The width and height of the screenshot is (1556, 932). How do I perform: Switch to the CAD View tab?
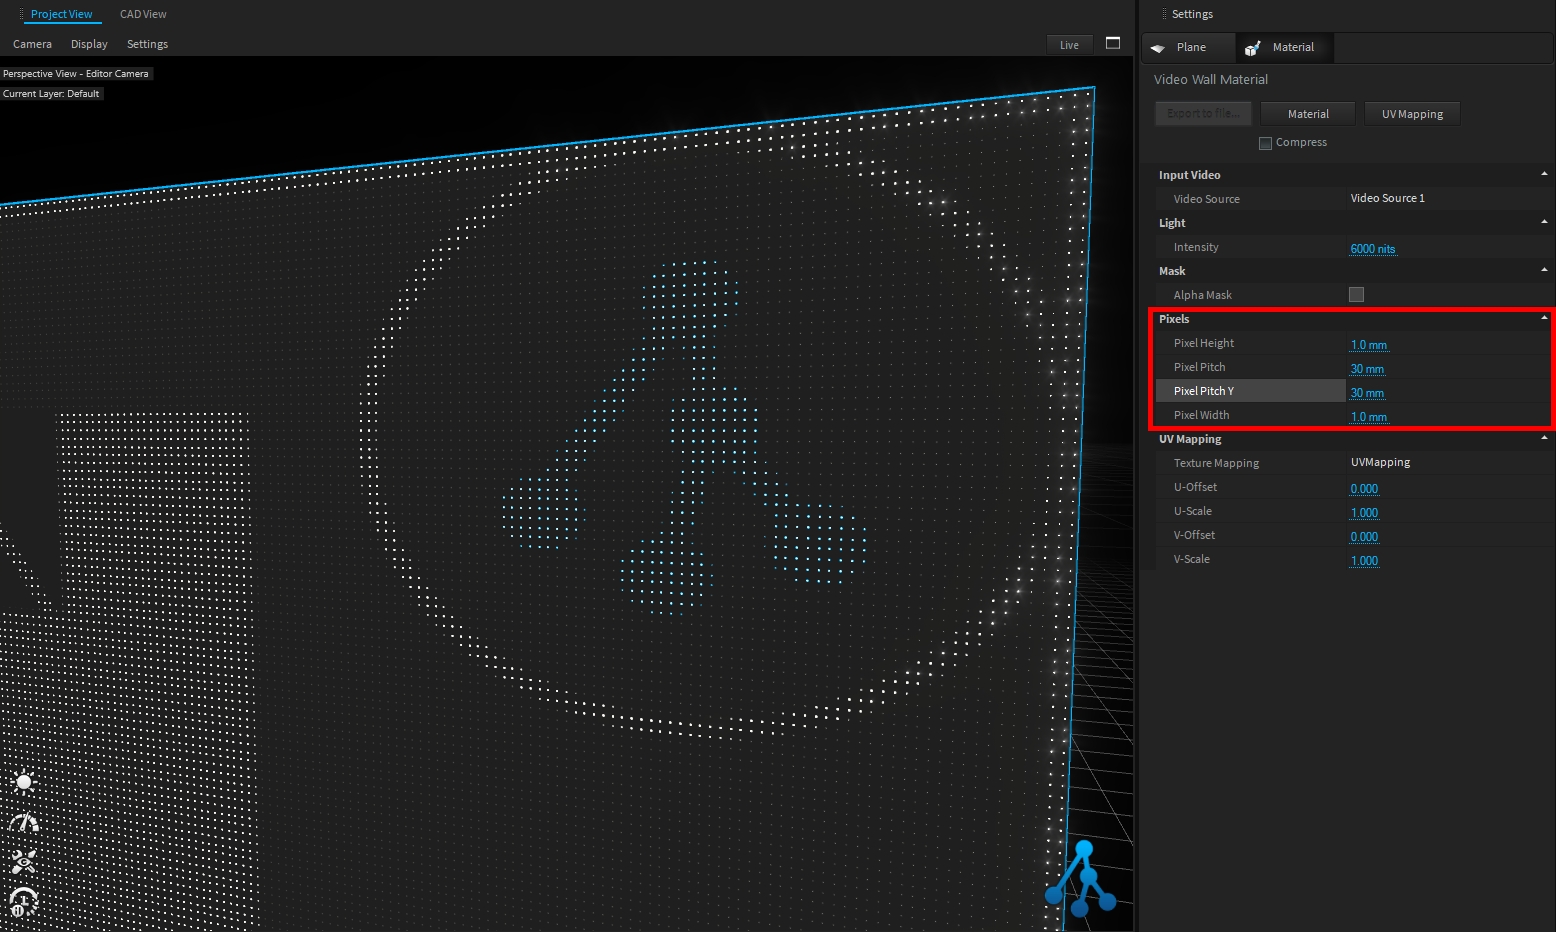pos(143,14)
